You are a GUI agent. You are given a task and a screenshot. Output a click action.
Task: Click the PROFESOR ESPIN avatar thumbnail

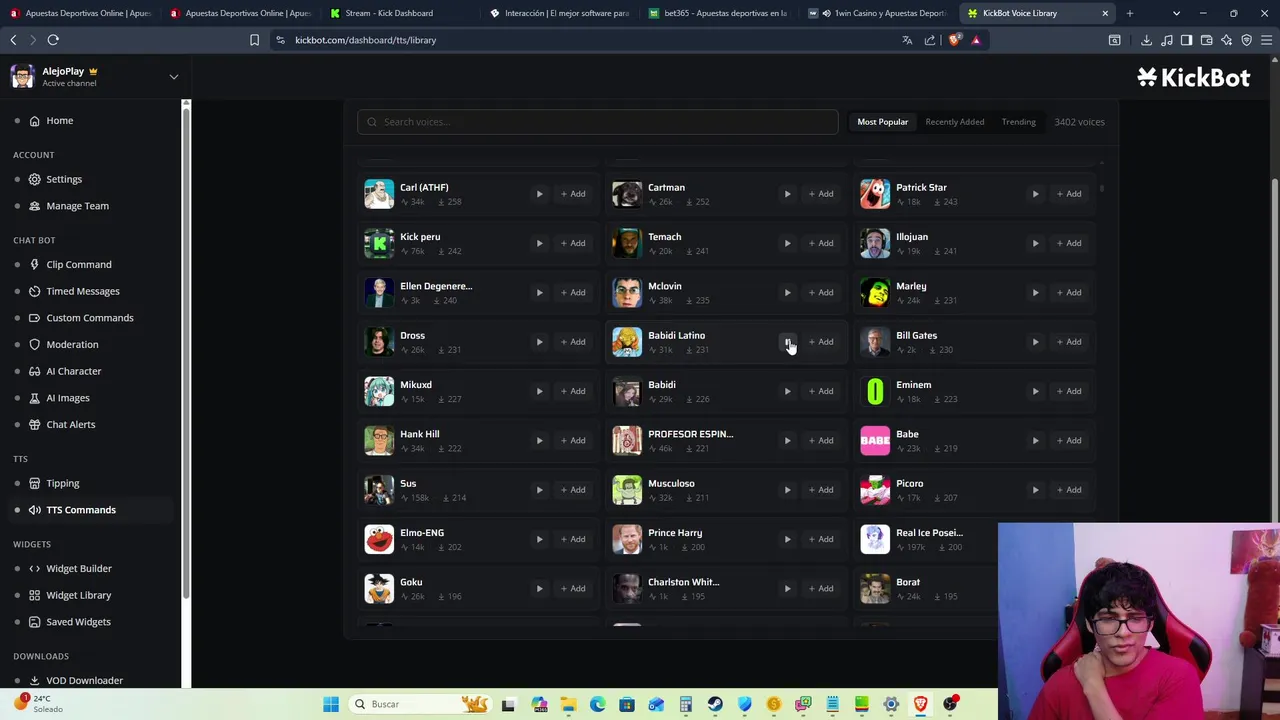pos(627,440)
